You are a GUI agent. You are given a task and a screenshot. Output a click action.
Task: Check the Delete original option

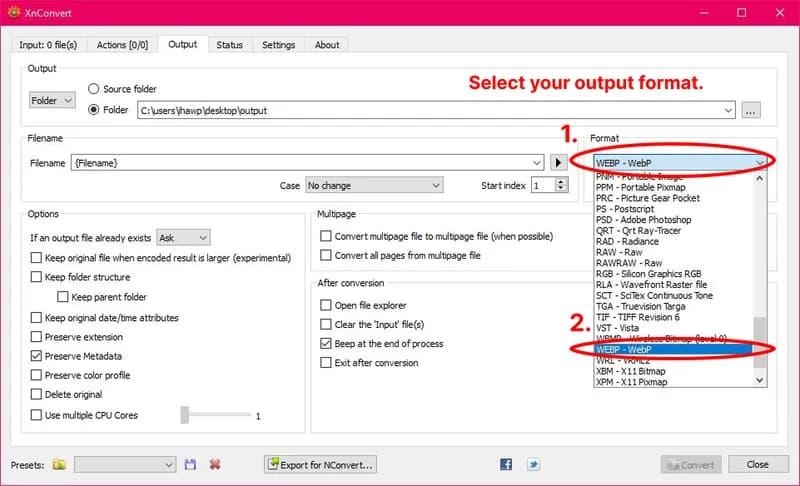[36, 394]
